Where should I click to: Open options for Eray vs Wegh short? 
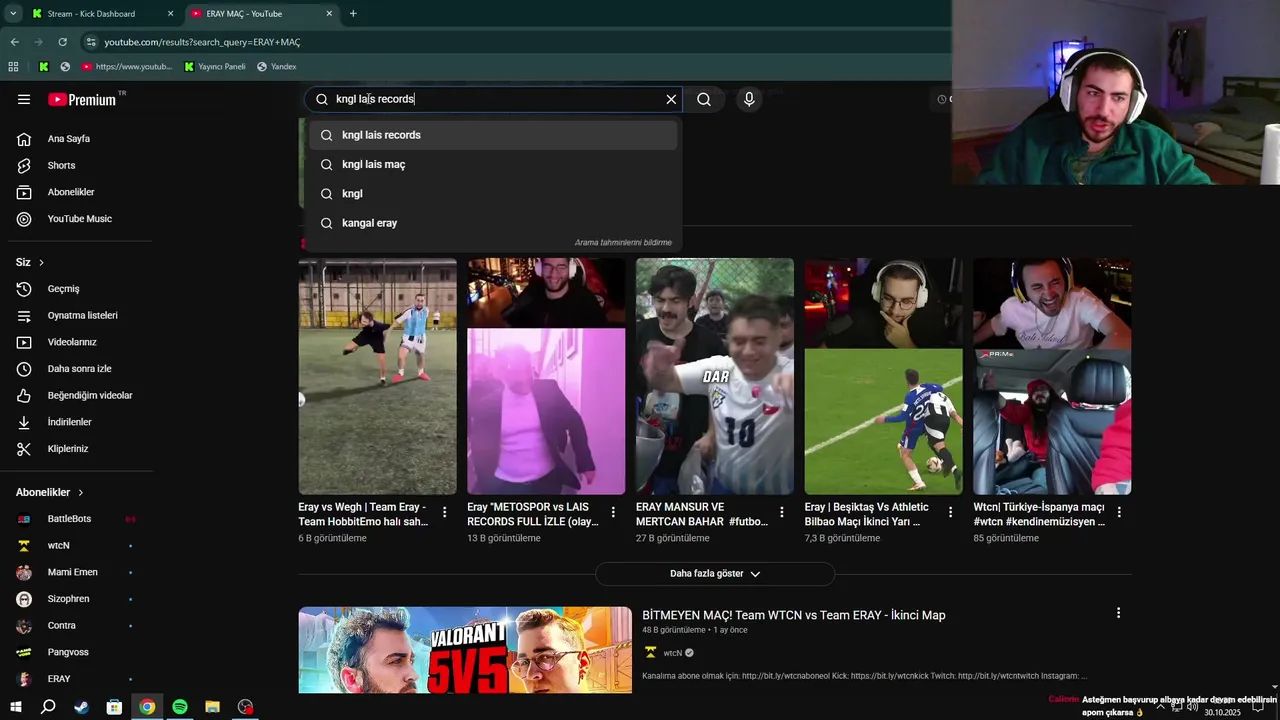pos(444,512)
